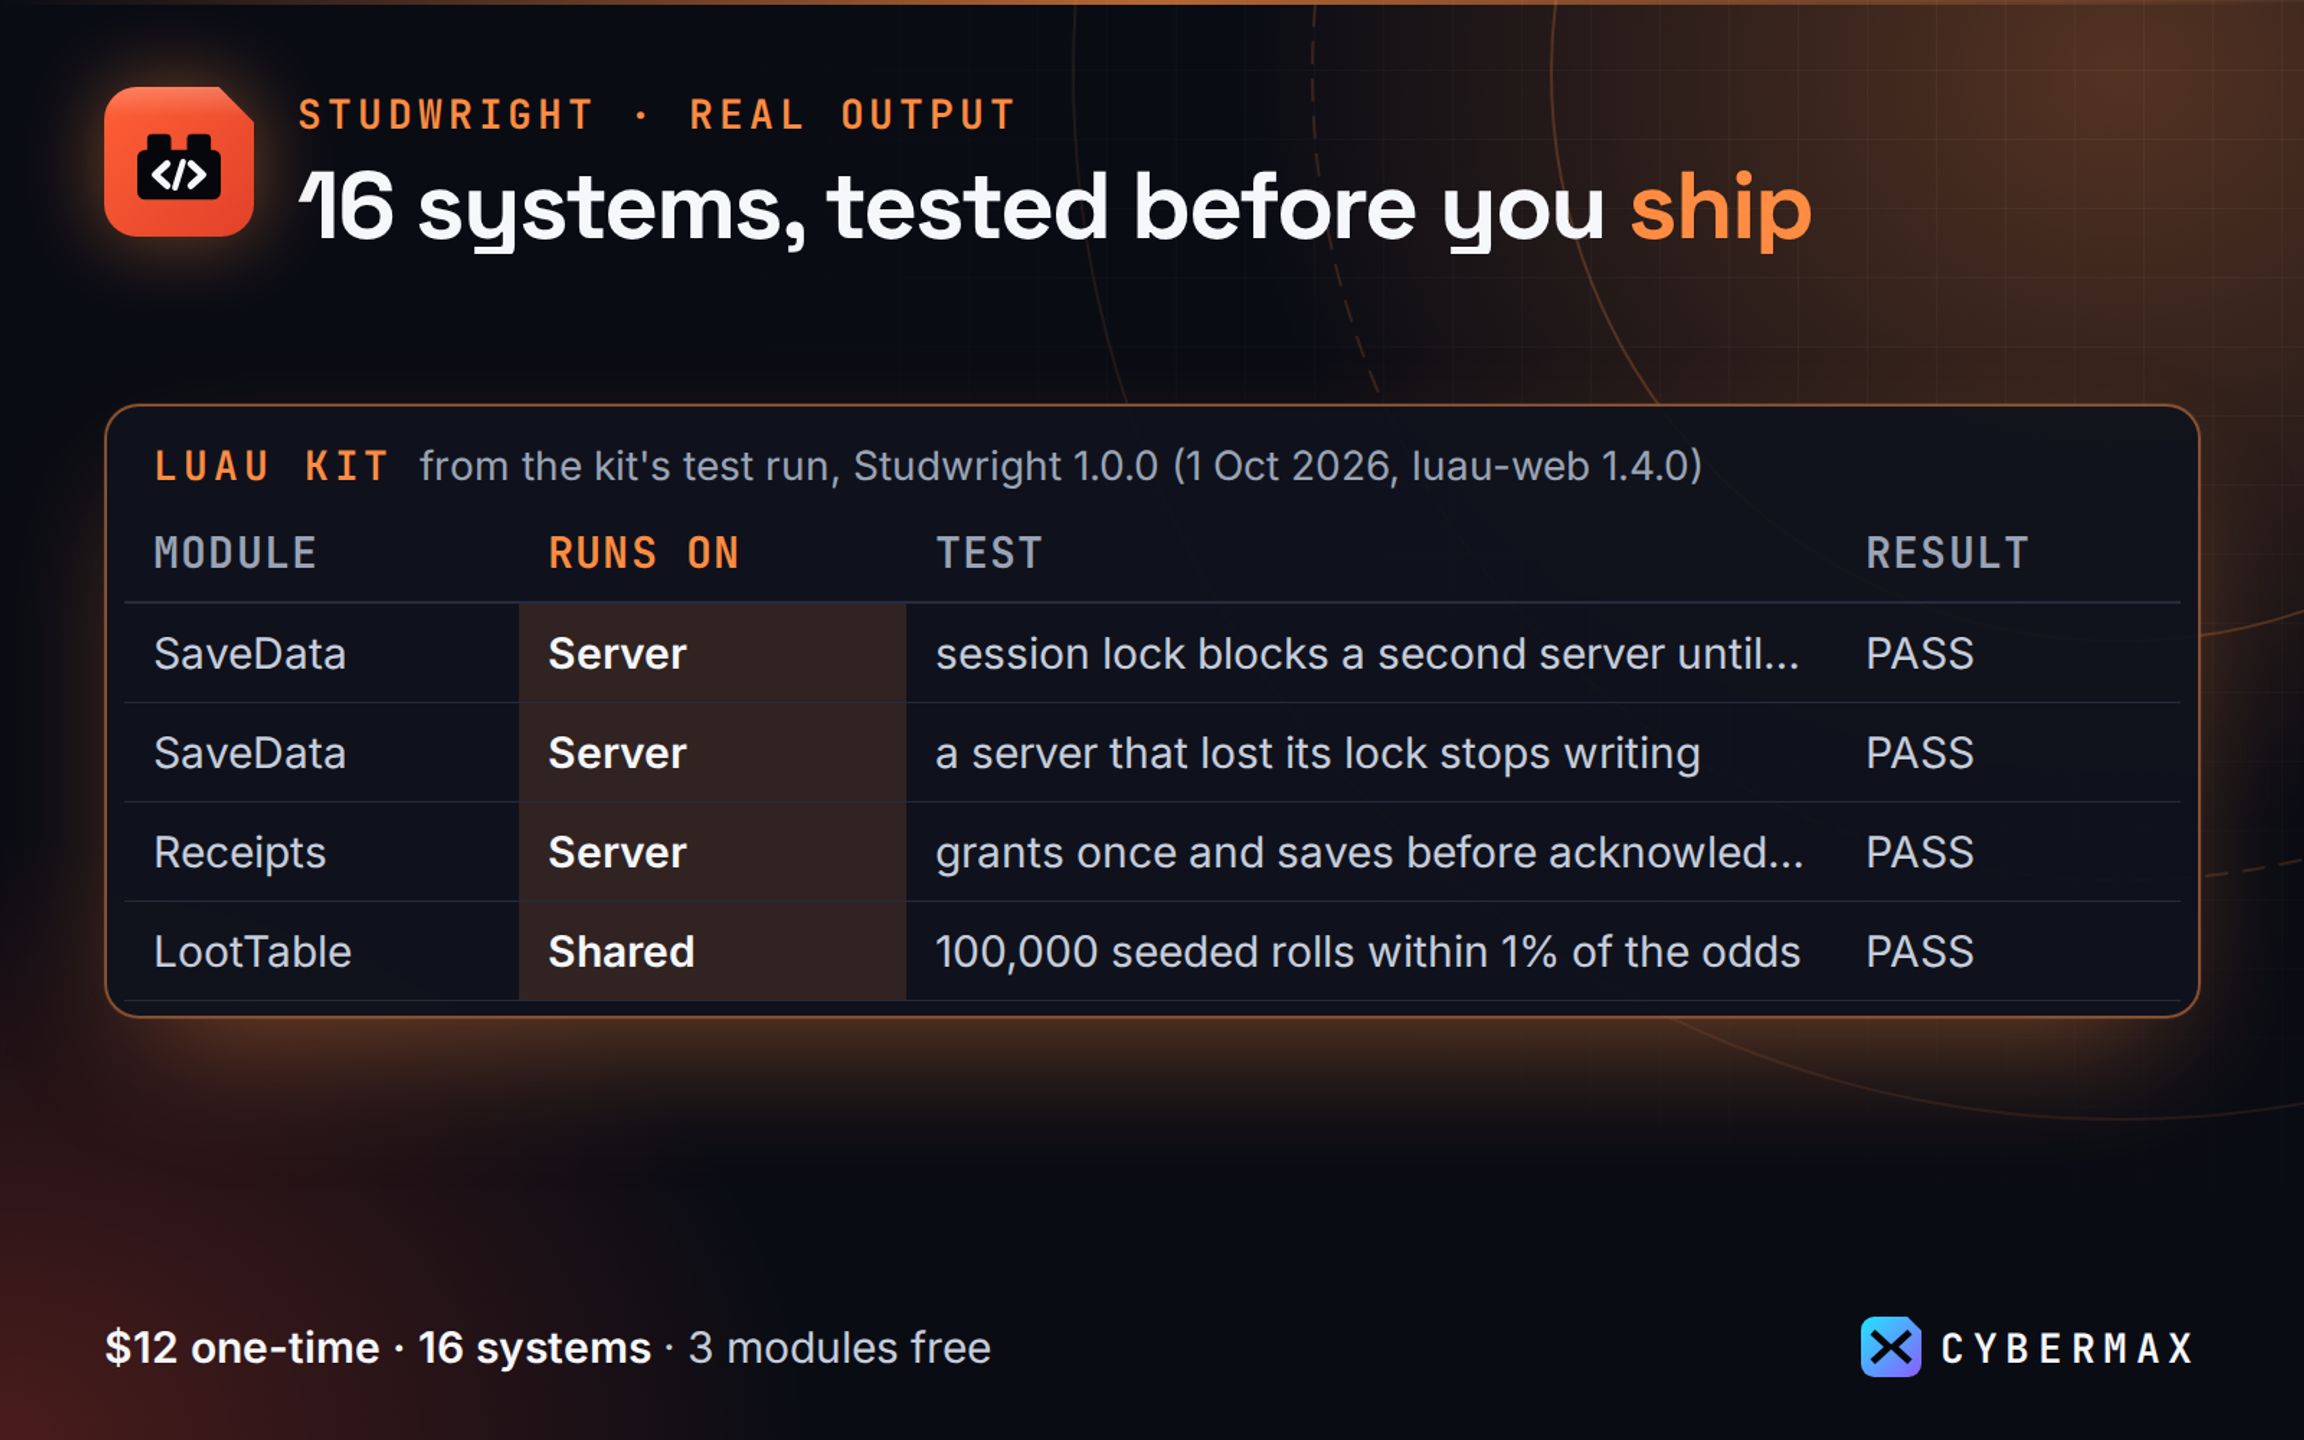Click the LUAU KIT label
Image resolution: width=2304 pixels, height=1440 pixels.
271,466
